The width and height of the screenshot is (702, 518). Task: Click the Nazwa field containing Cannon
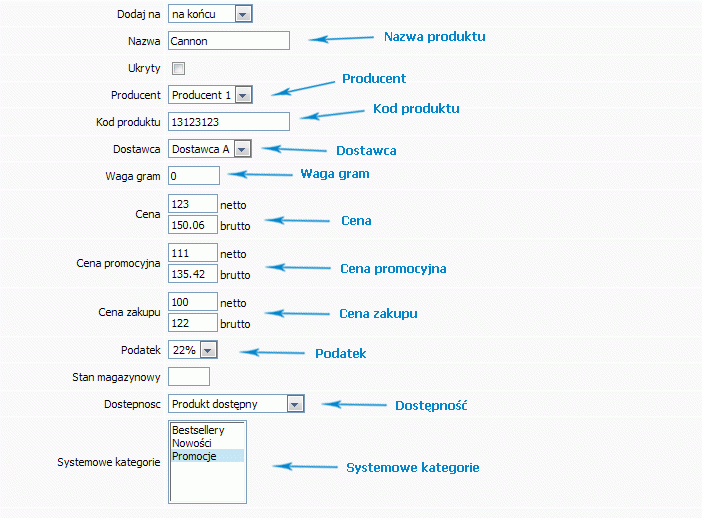point(229,41)
